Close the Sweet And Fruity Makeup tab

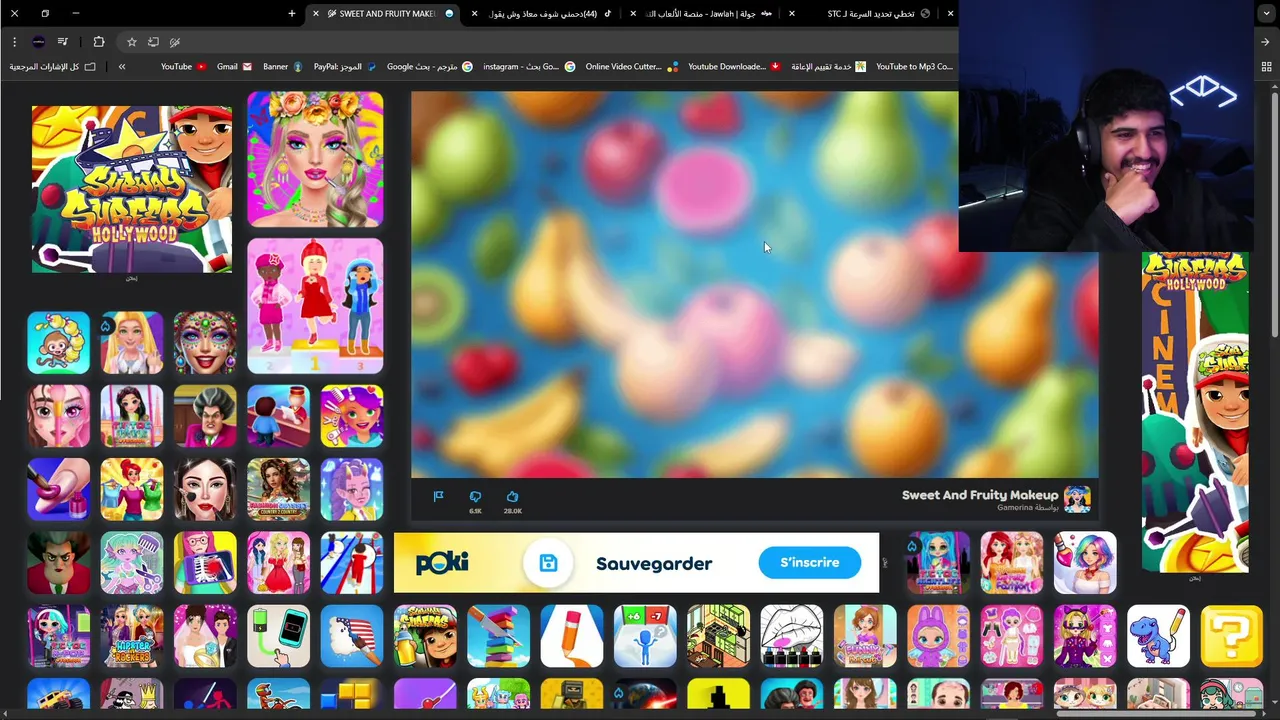pos(316,14)
